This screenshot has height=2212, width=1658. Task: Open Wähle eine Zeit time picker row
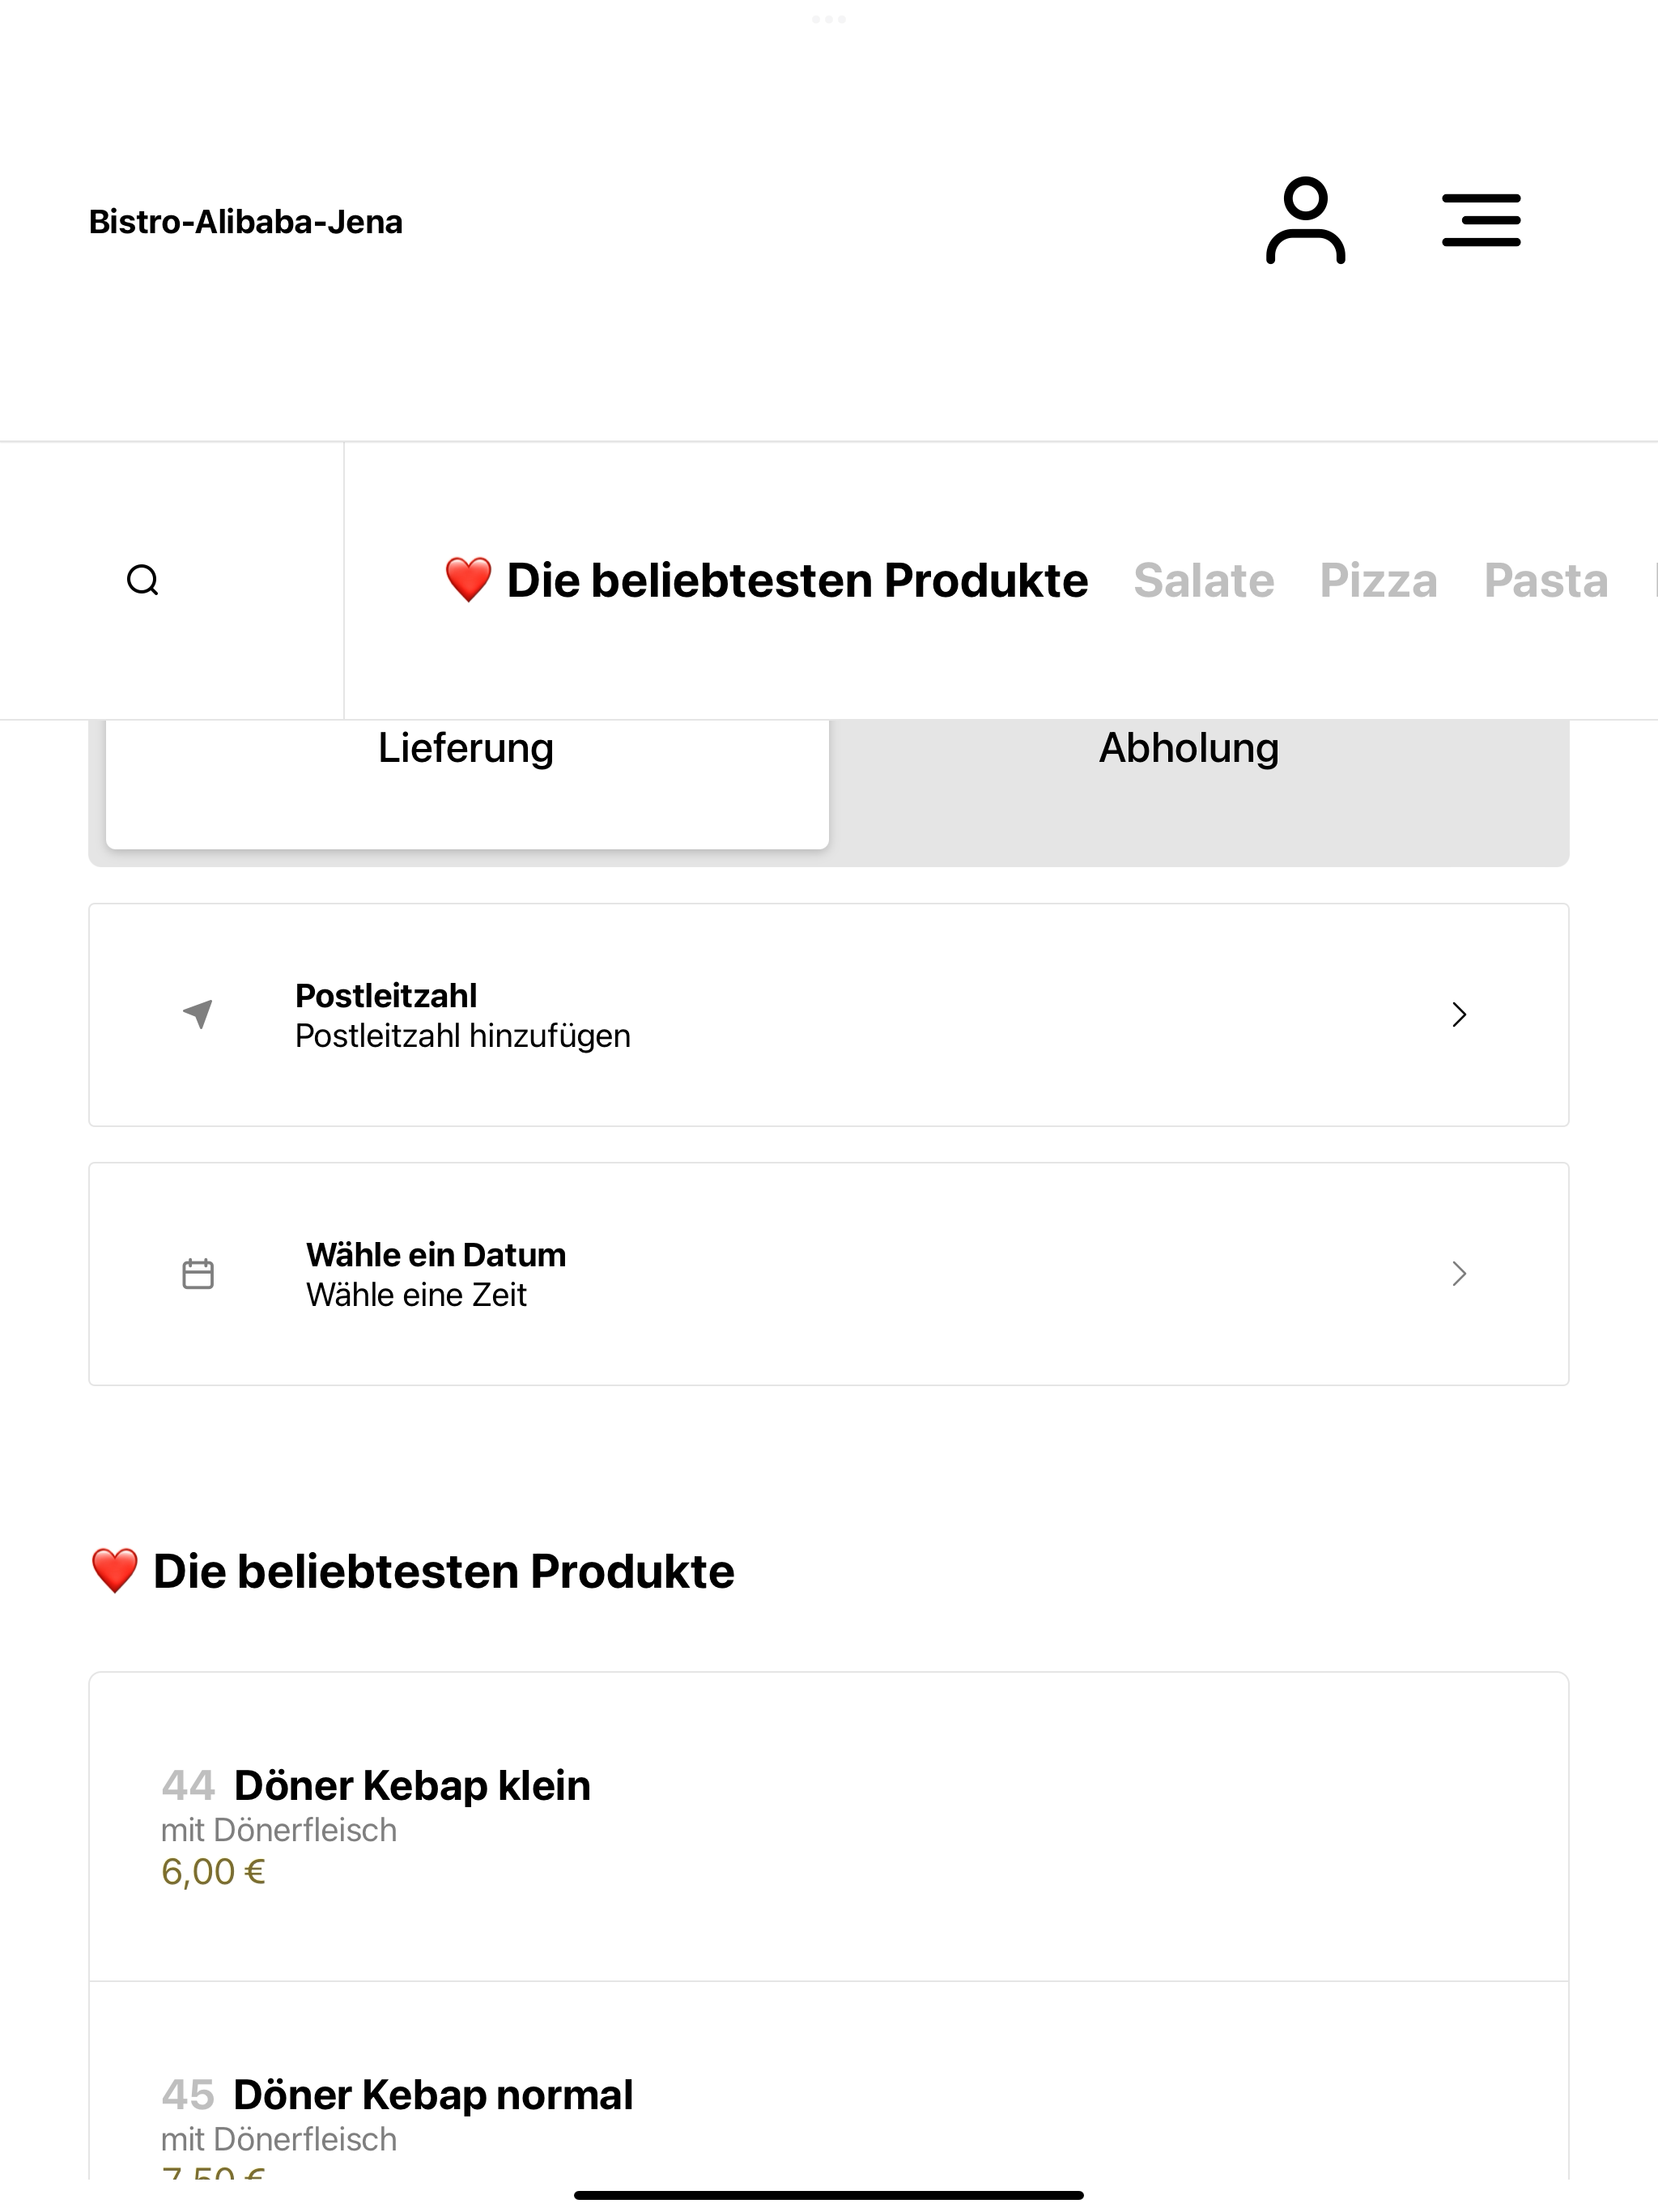point(829,1273)
